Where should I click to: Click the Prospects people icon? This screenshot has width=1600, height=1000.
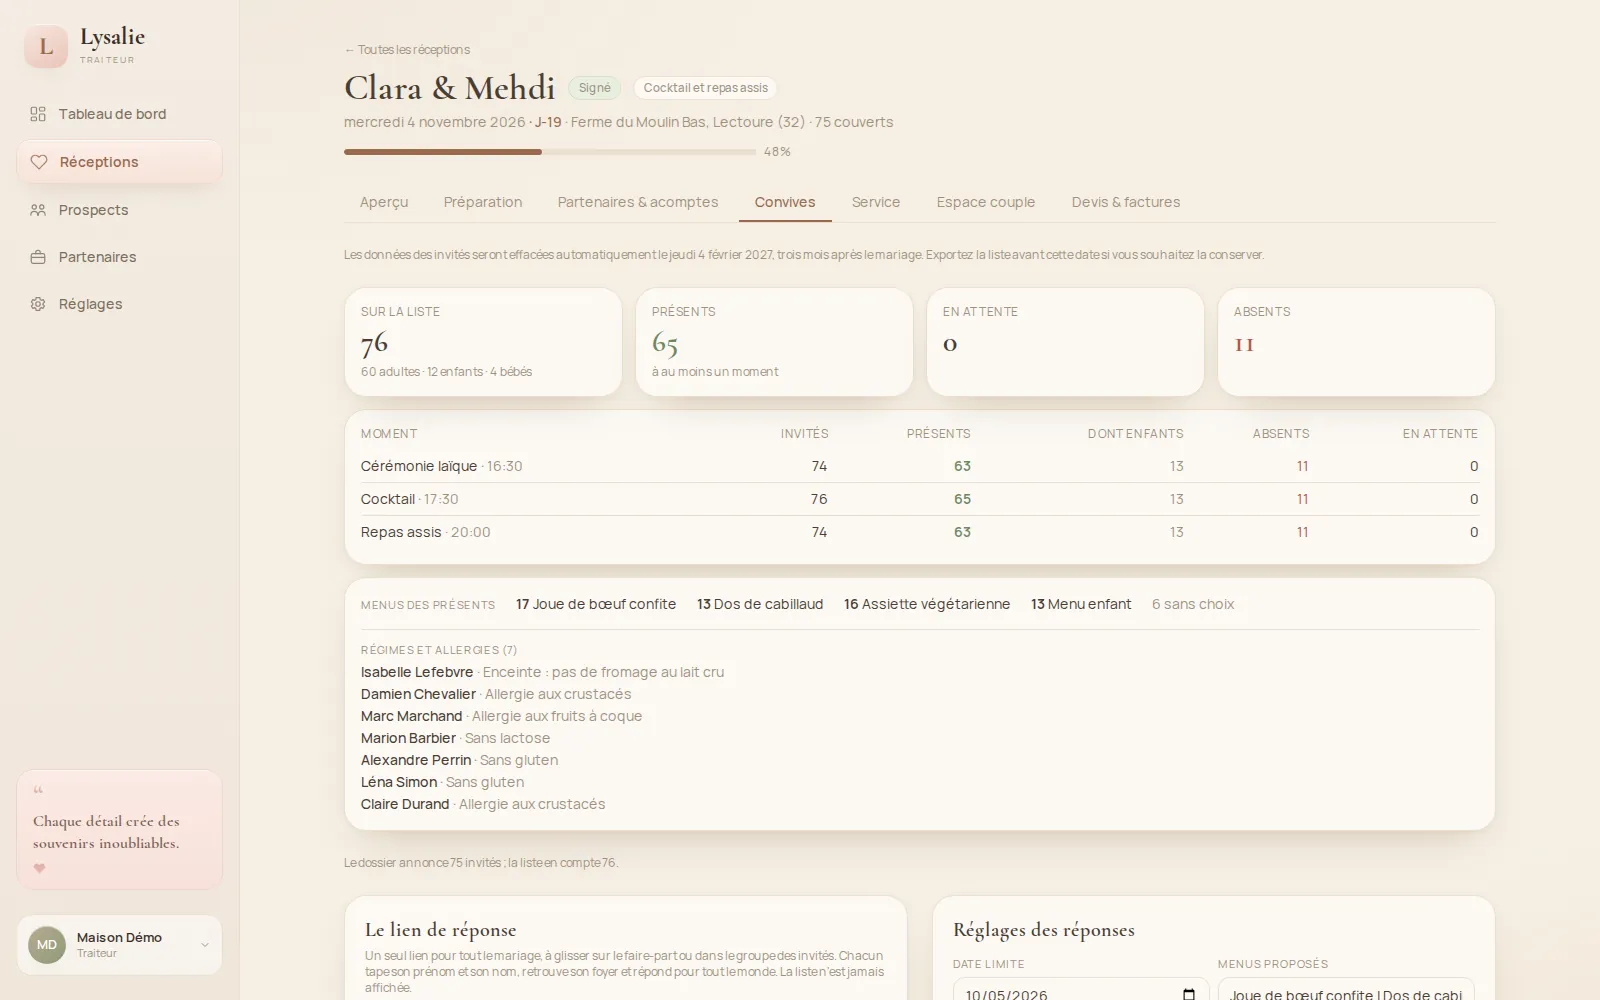point(38,210)
